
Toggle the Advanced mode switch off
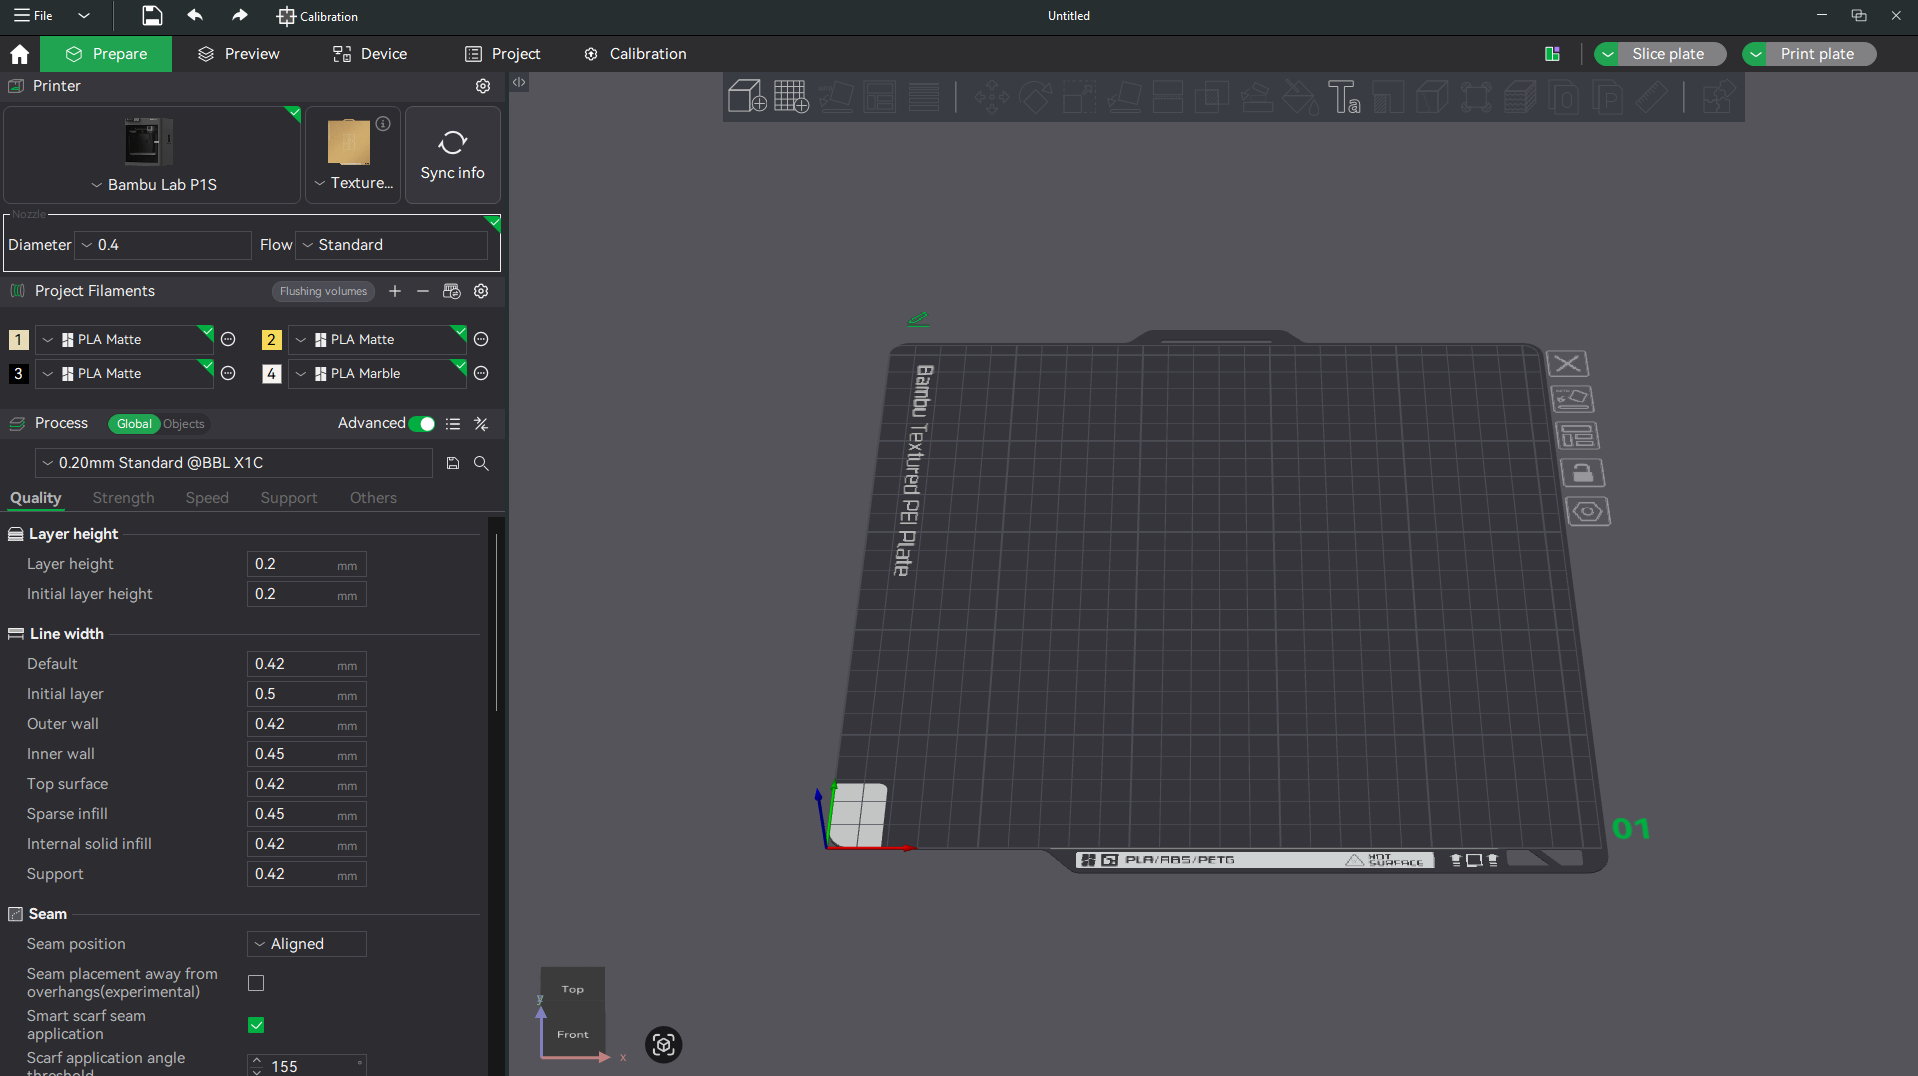point(422,424)
